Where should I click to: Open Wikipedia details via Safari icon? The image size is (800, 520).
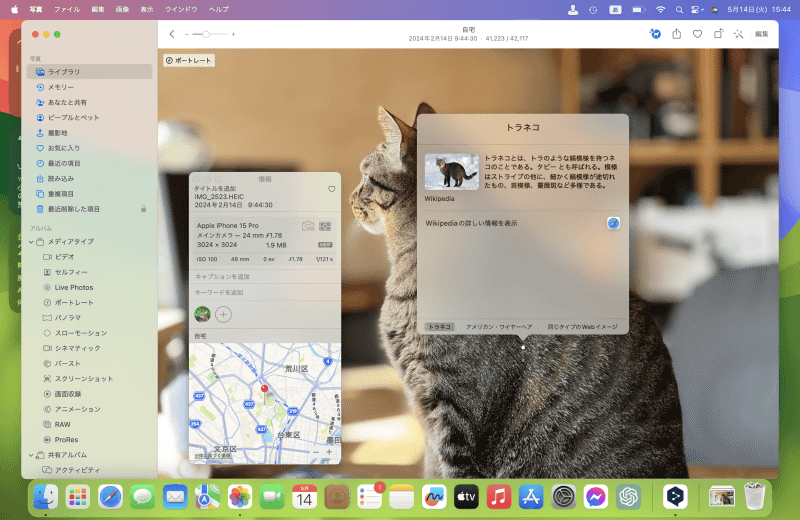(x=613, y=223)
